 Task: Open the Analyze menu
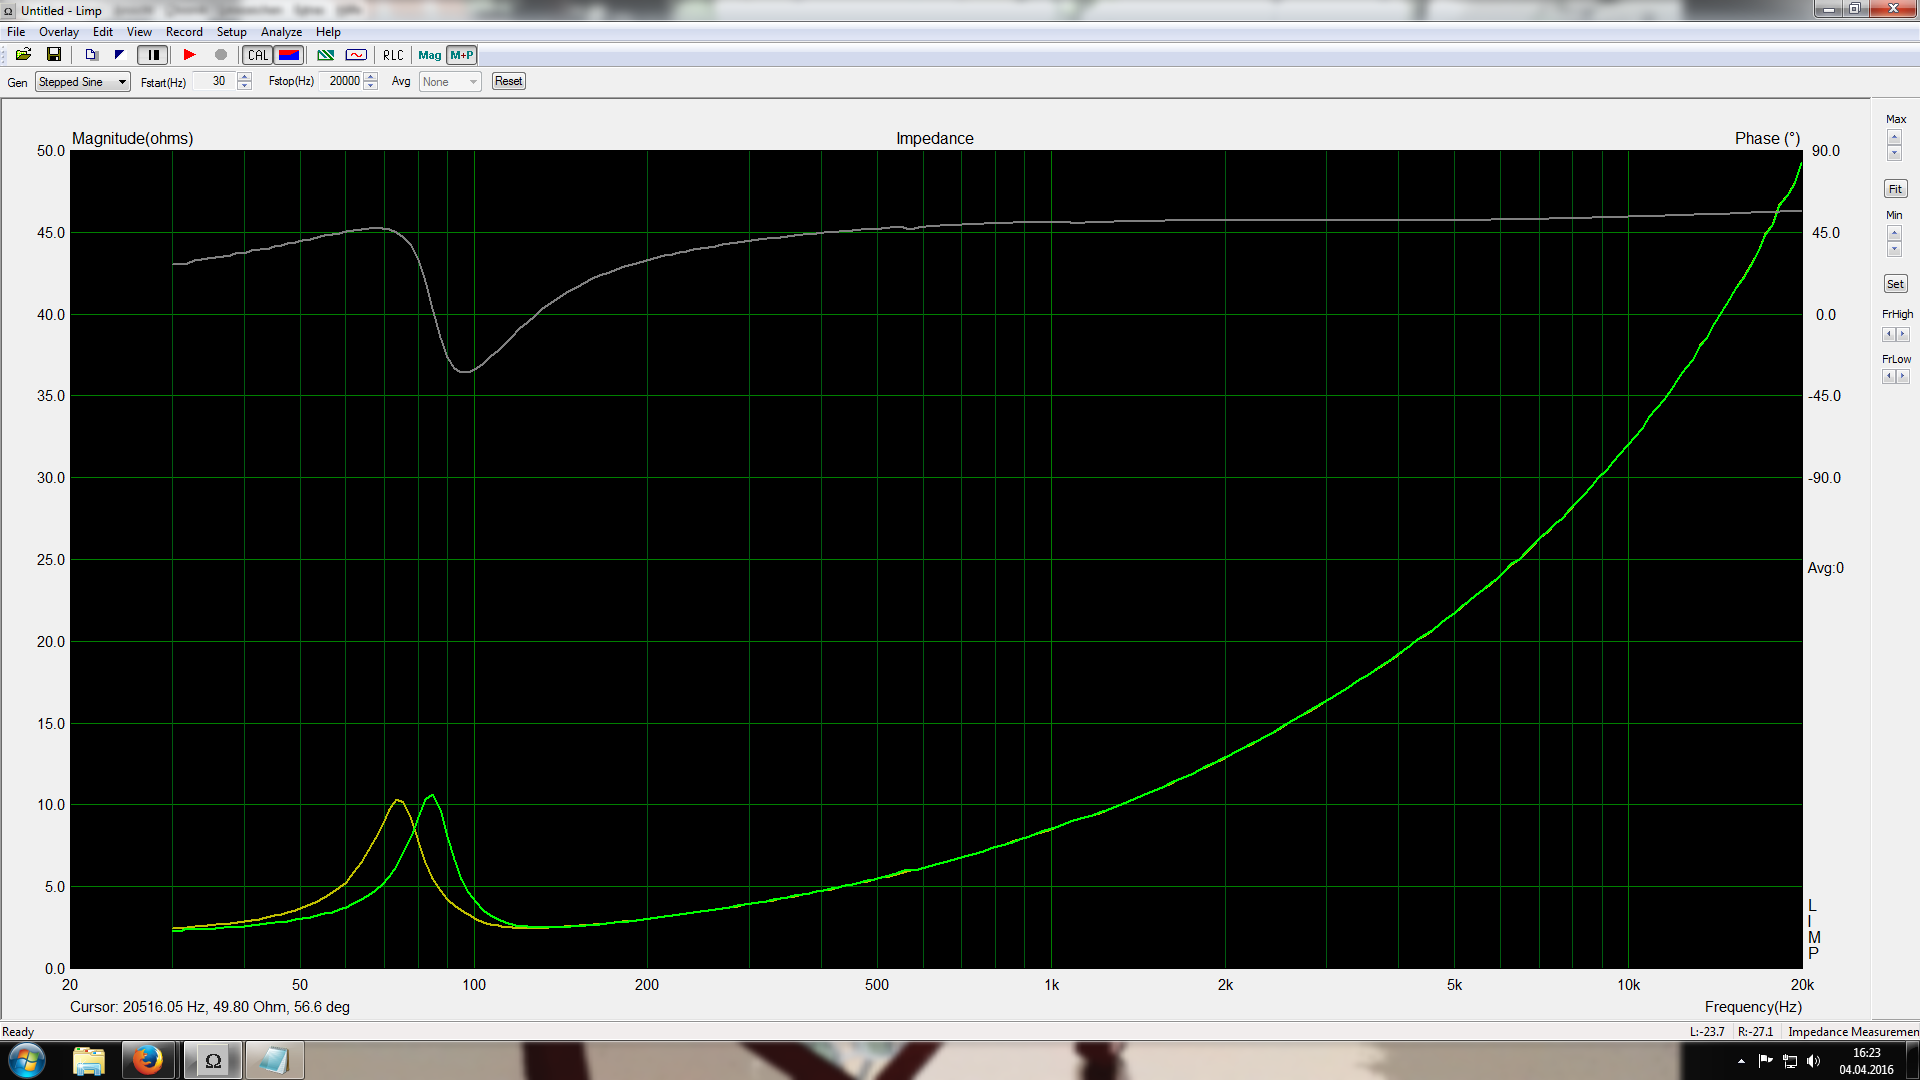(x=281, y=32)
